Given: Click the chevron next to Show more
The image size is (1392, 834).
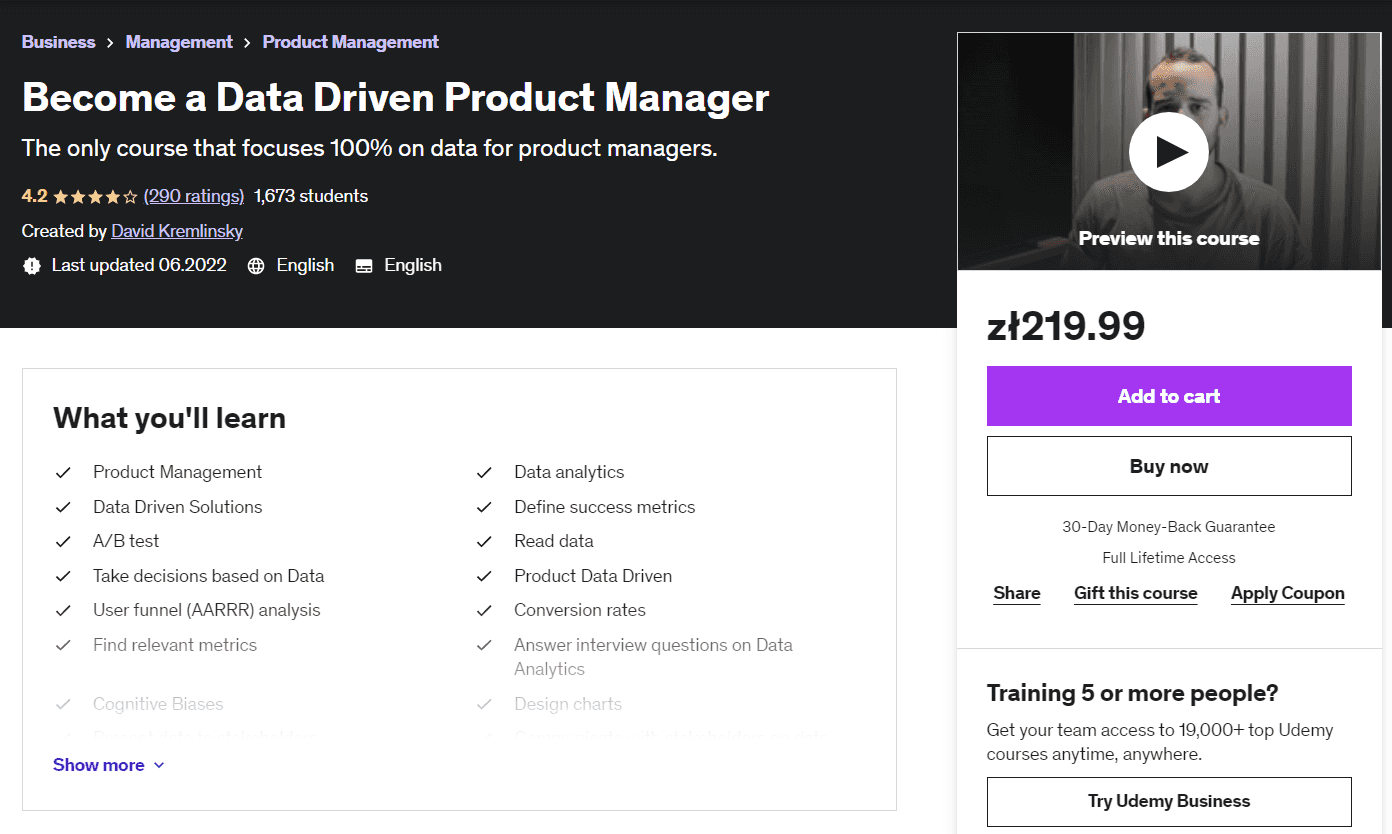Looking at the screenshot, I should (159, 766).
